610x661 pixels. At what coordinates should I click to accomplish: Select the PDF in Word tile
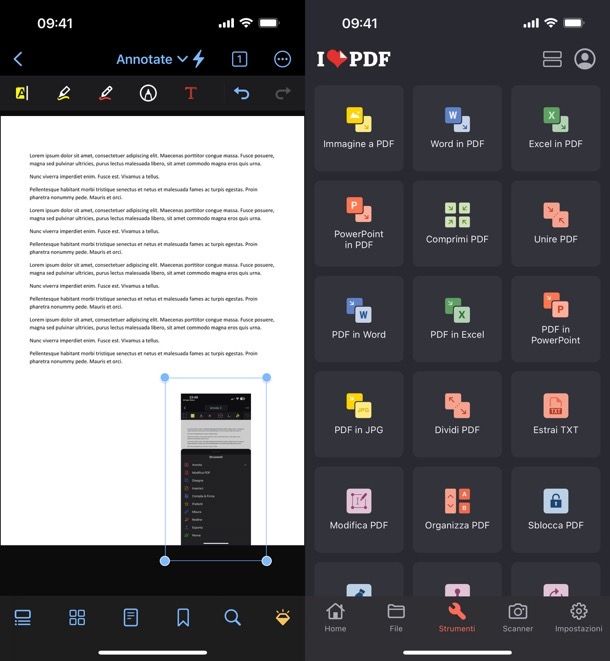coord(359,319)
